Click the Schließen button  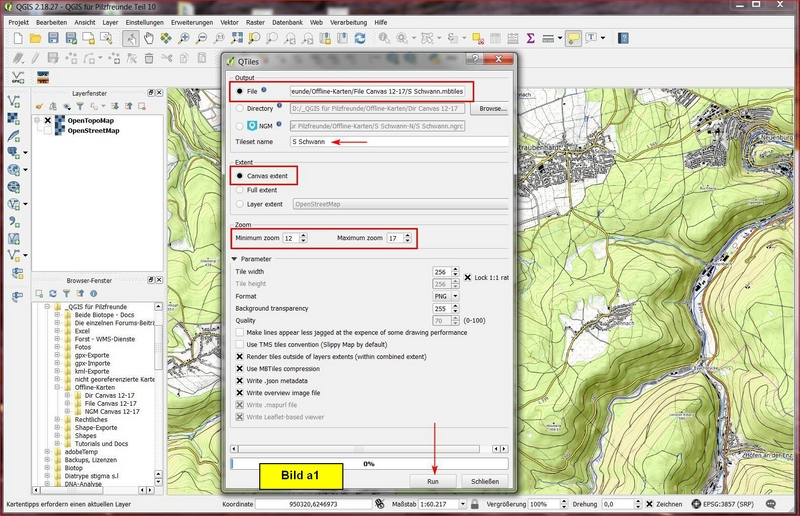pyautogui.click(x=485, y=481)
